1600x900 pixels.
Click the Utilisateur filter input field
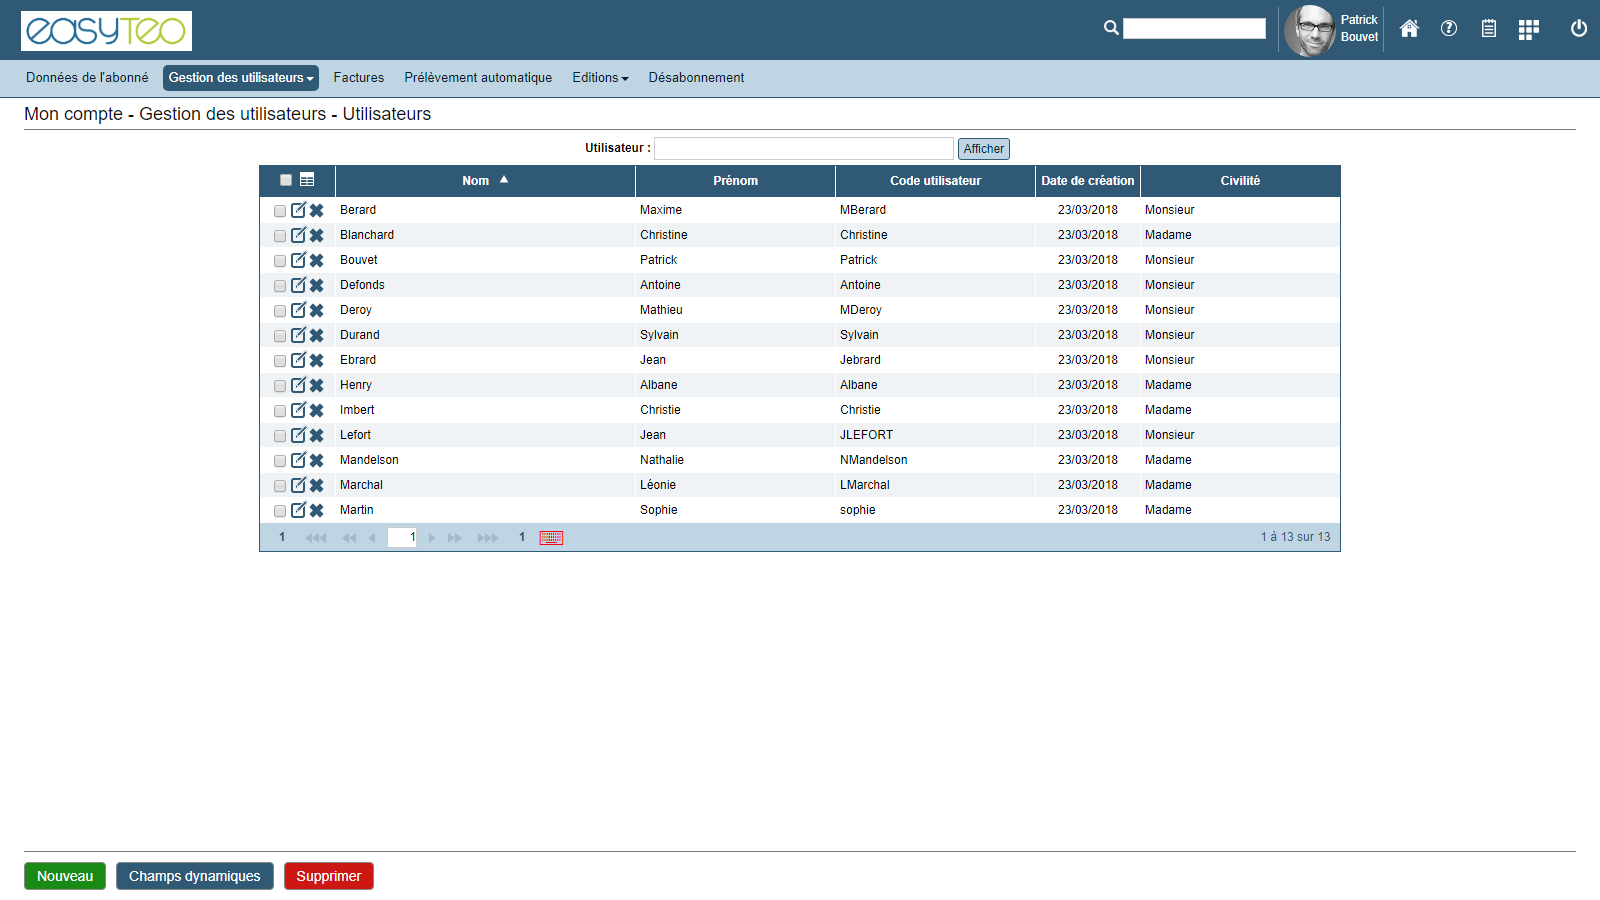pos(803,149)
